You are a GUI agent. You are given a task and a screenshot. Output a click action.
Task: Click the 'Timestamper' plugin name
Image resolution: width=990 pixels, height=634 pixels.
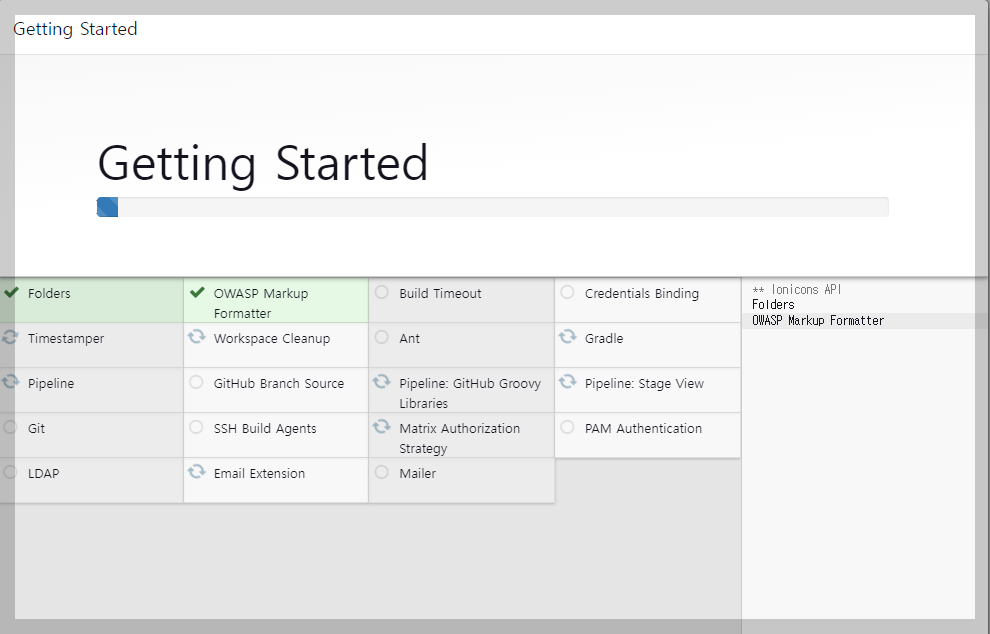[x=66, y=338]
